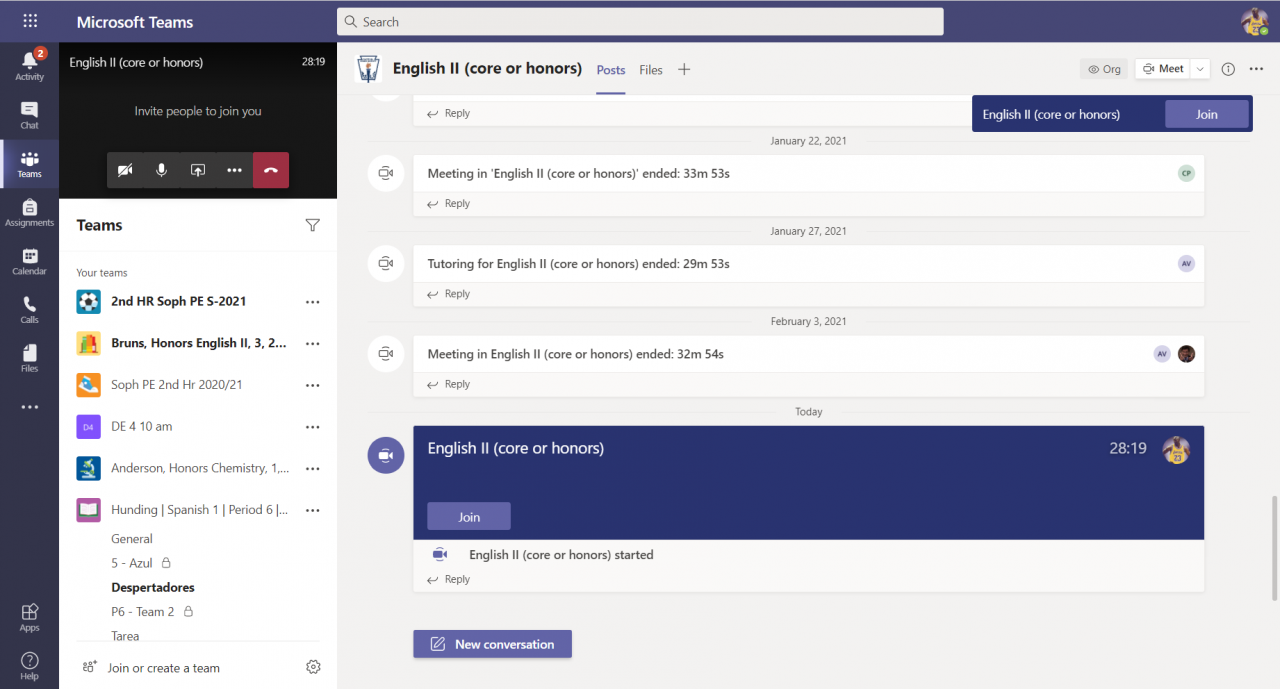More options for Anderson Honors Chemistry
This screenshot has width=1280, height=689.
click(313, 468)
